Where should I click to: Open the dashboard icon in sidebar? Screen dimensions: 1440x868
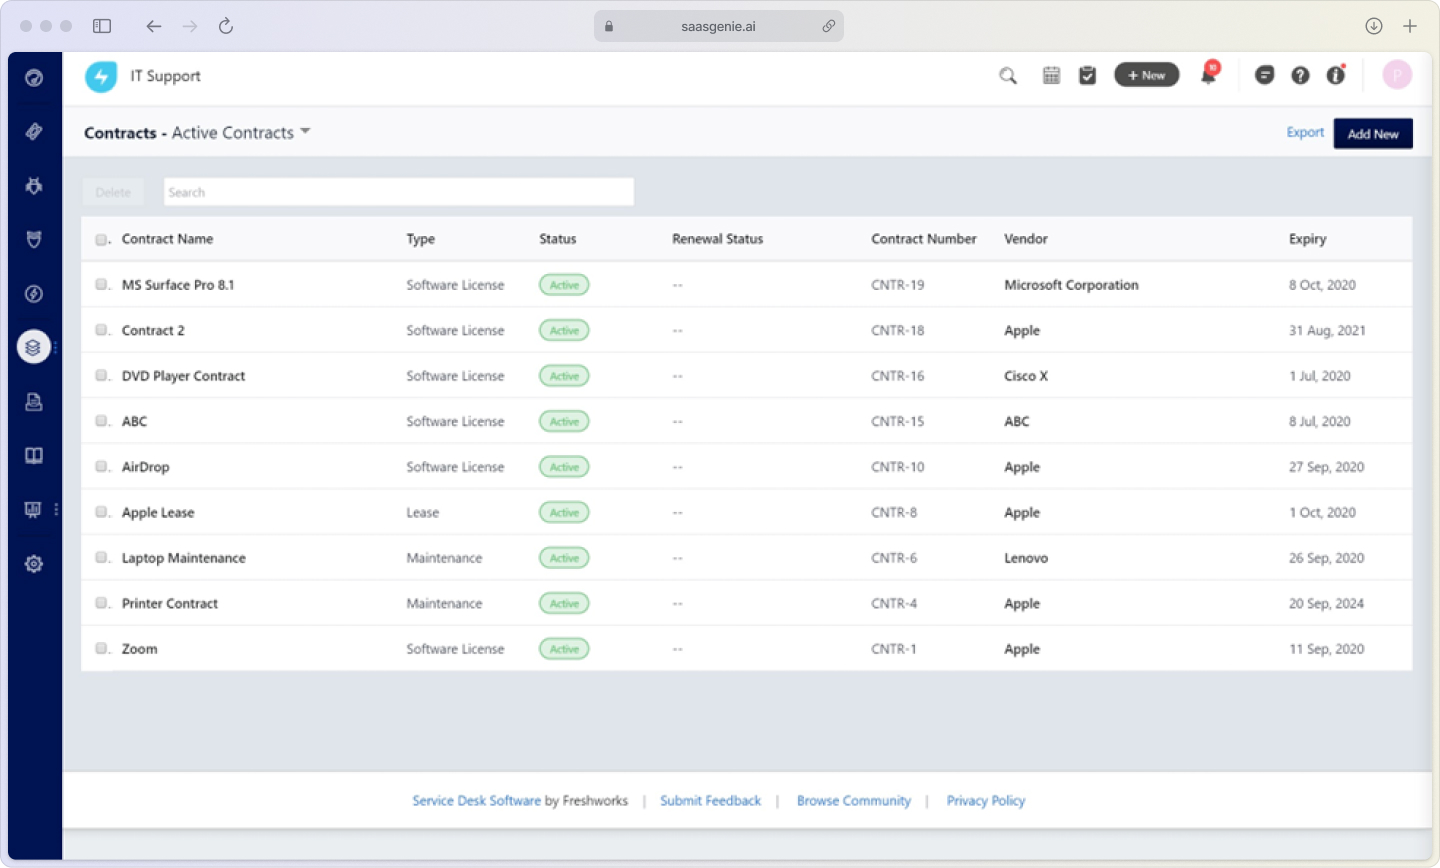(34, 78)
